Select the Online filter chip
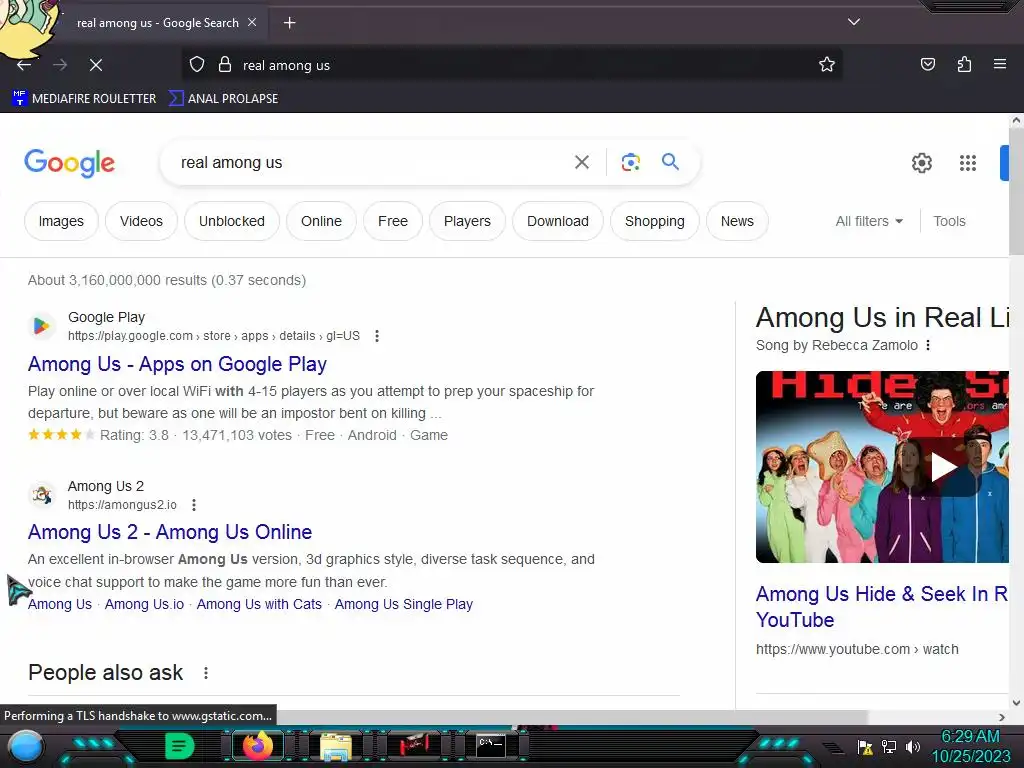The image size is (1024, 768). point(321,221)
